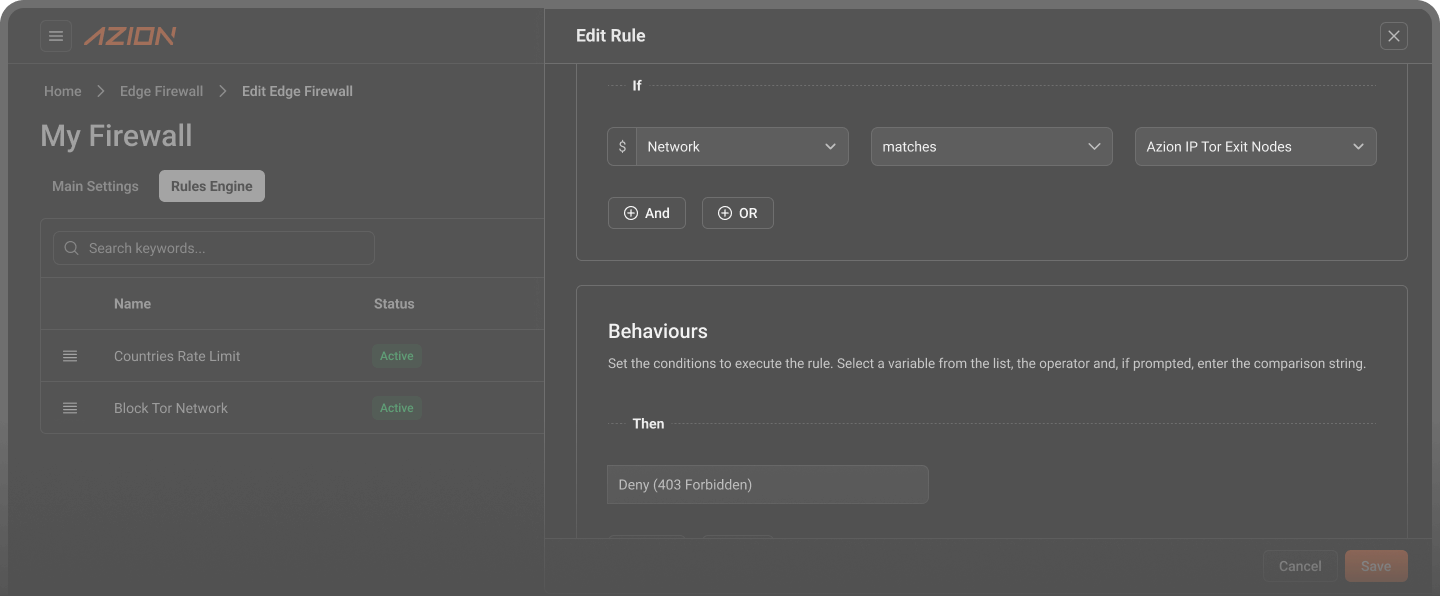Grab the Block Tor Network drag handle

70,408
